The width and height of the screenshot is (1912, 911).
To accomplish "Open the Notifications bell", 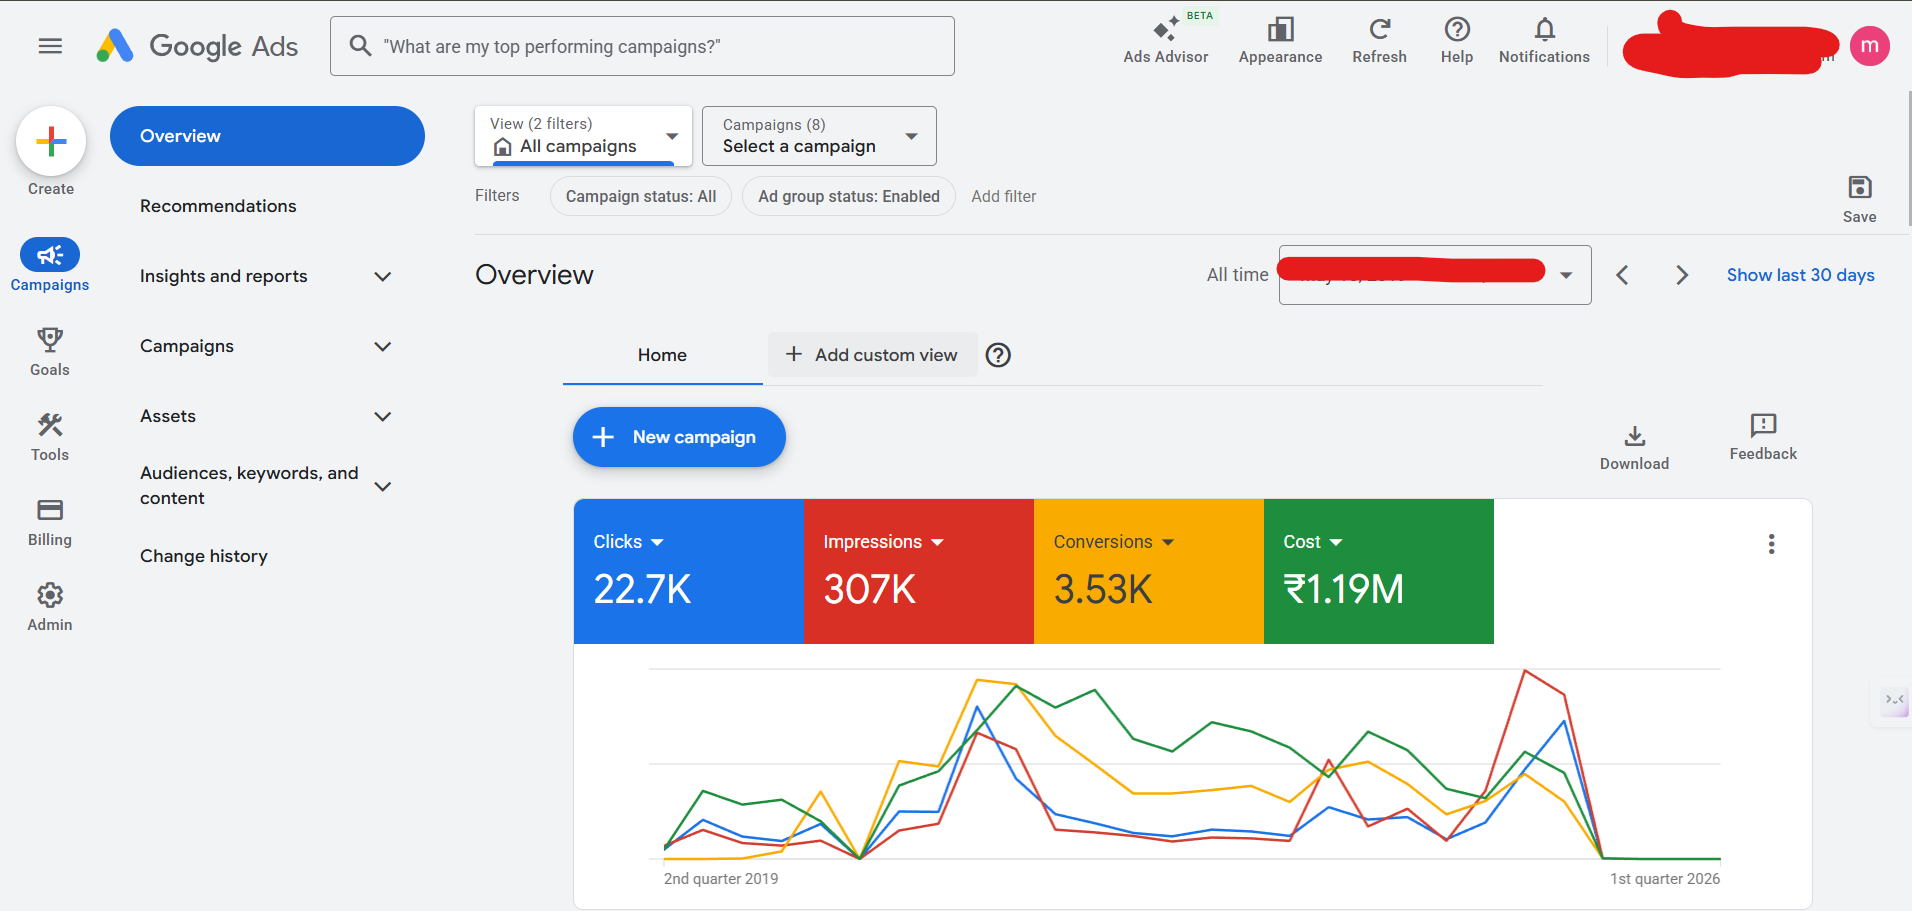I will click(x=1544, y=30).
